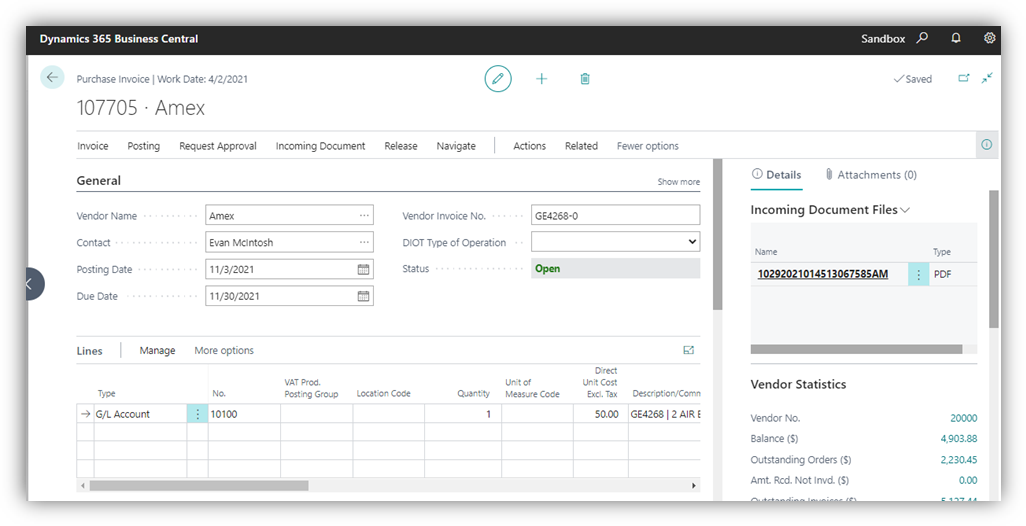Toggle FactBox pane info icon
The image size is (1026, 526).
pos(987,145)
